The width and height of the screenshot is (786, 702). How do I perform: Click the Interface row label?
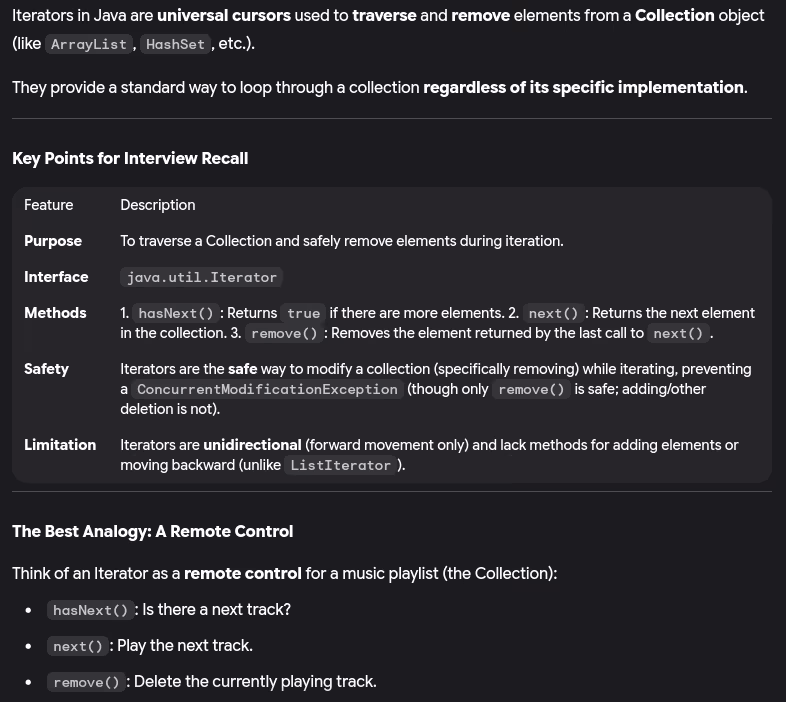(x=56, y=277)
